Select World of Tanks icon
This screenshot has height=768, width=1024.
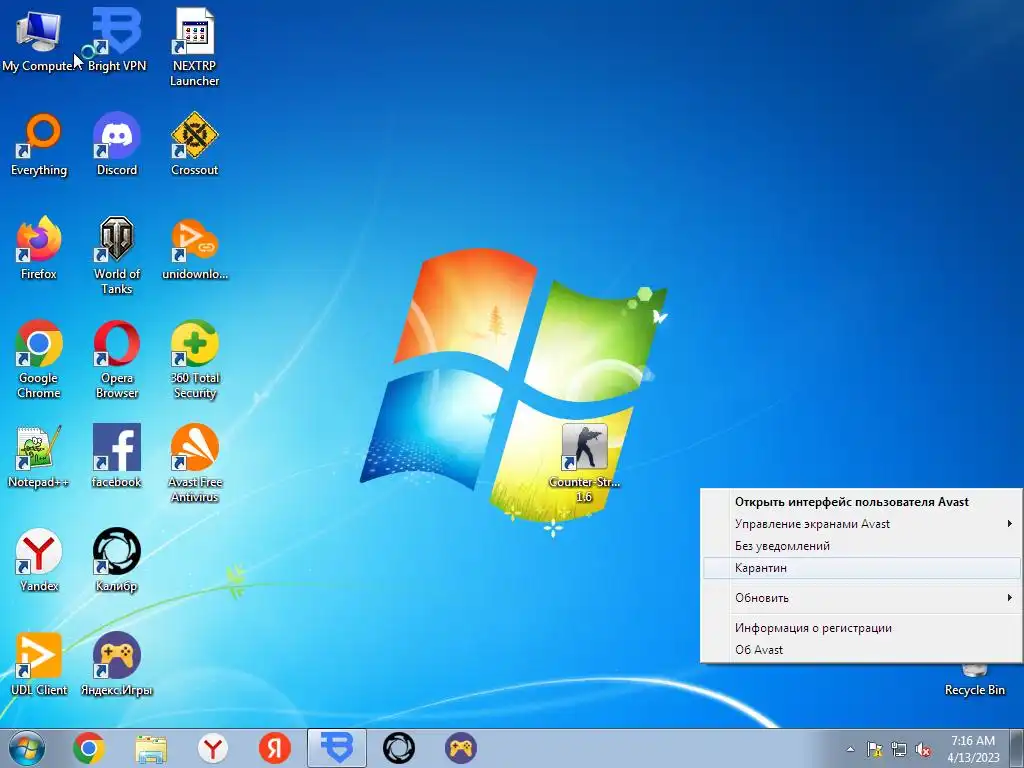pyautogui.click(x=117, y=256)
